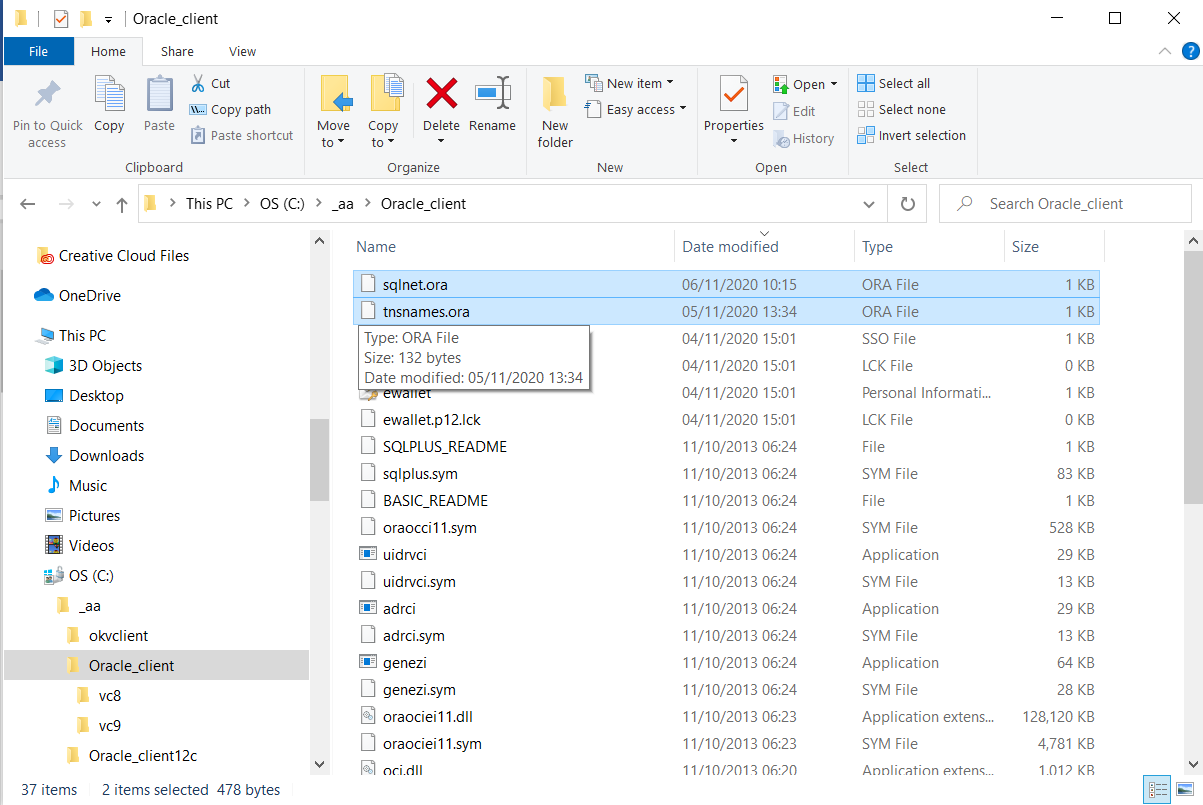Open the Quick Access Toolbar customize dropdown
1203x805 pixels.
click(x=108, y=19)
